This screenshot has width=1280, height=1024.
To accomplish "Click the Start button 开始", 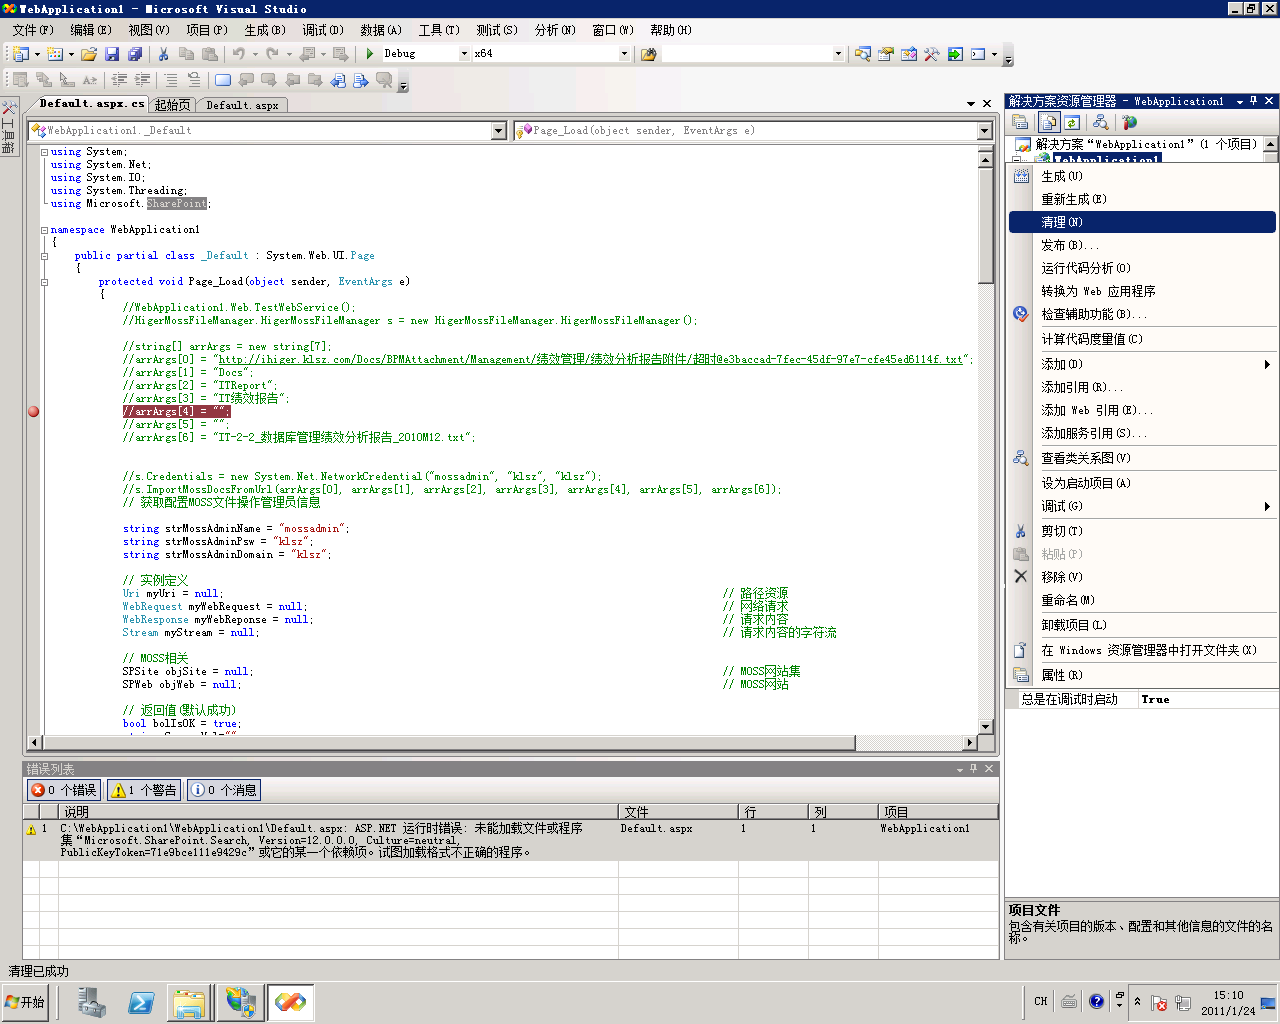I will 26,1002.
